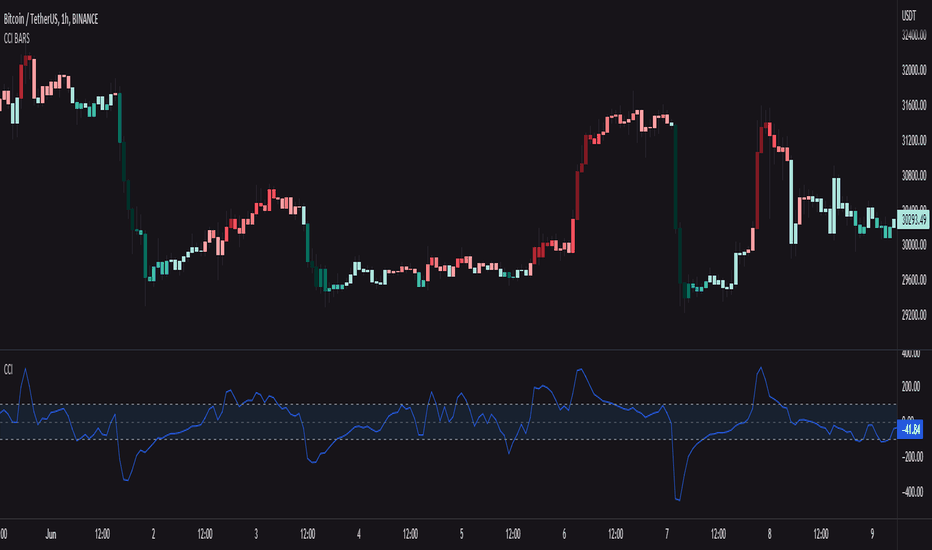The width and height of the screenshot is (932, 550).
Task: Click the CCI pane label
Action: pos(8,370)
